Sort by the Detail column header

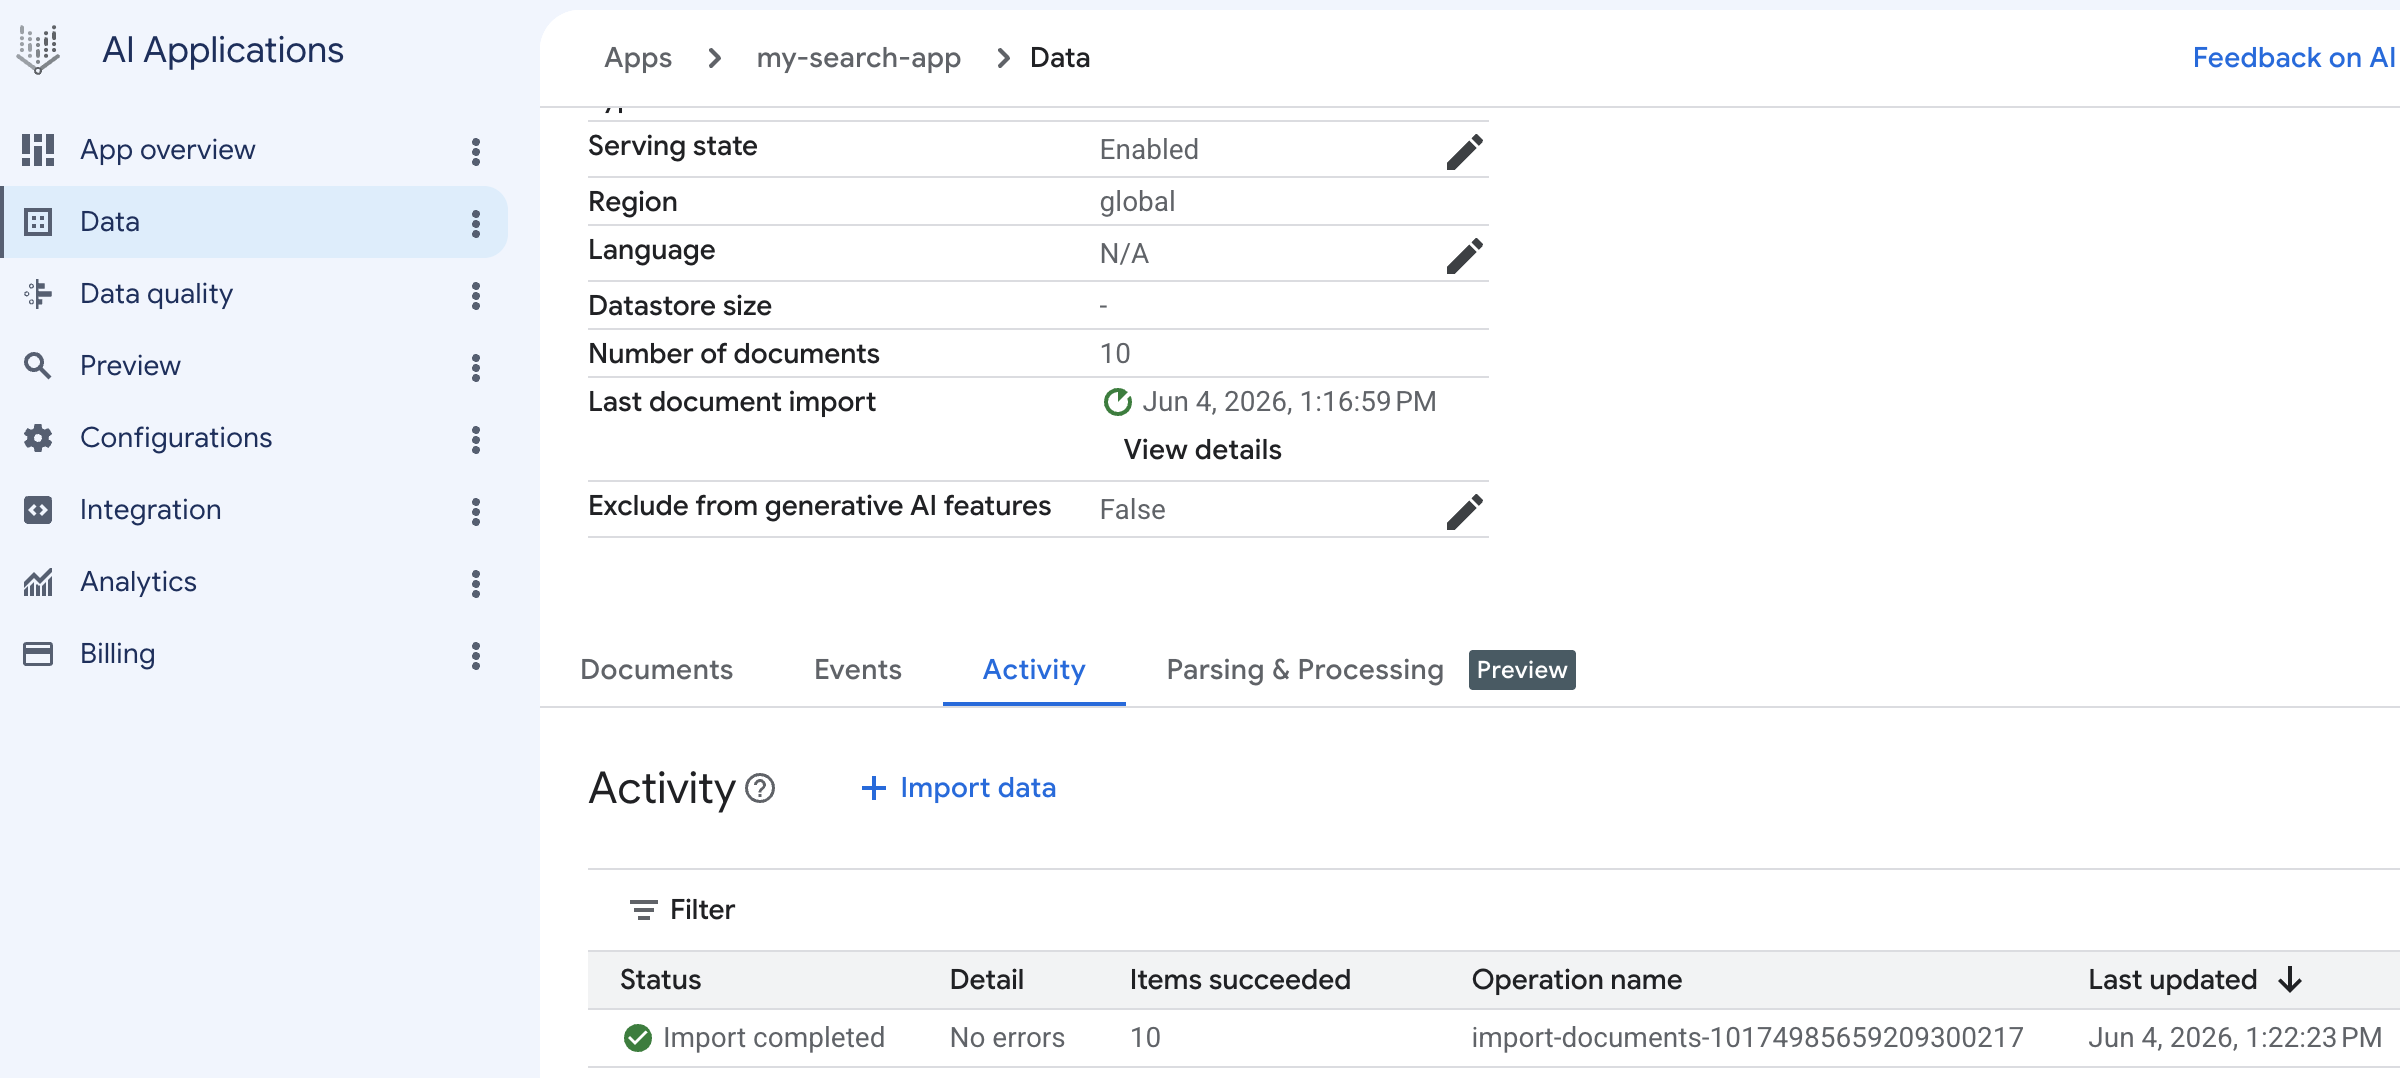986,980
